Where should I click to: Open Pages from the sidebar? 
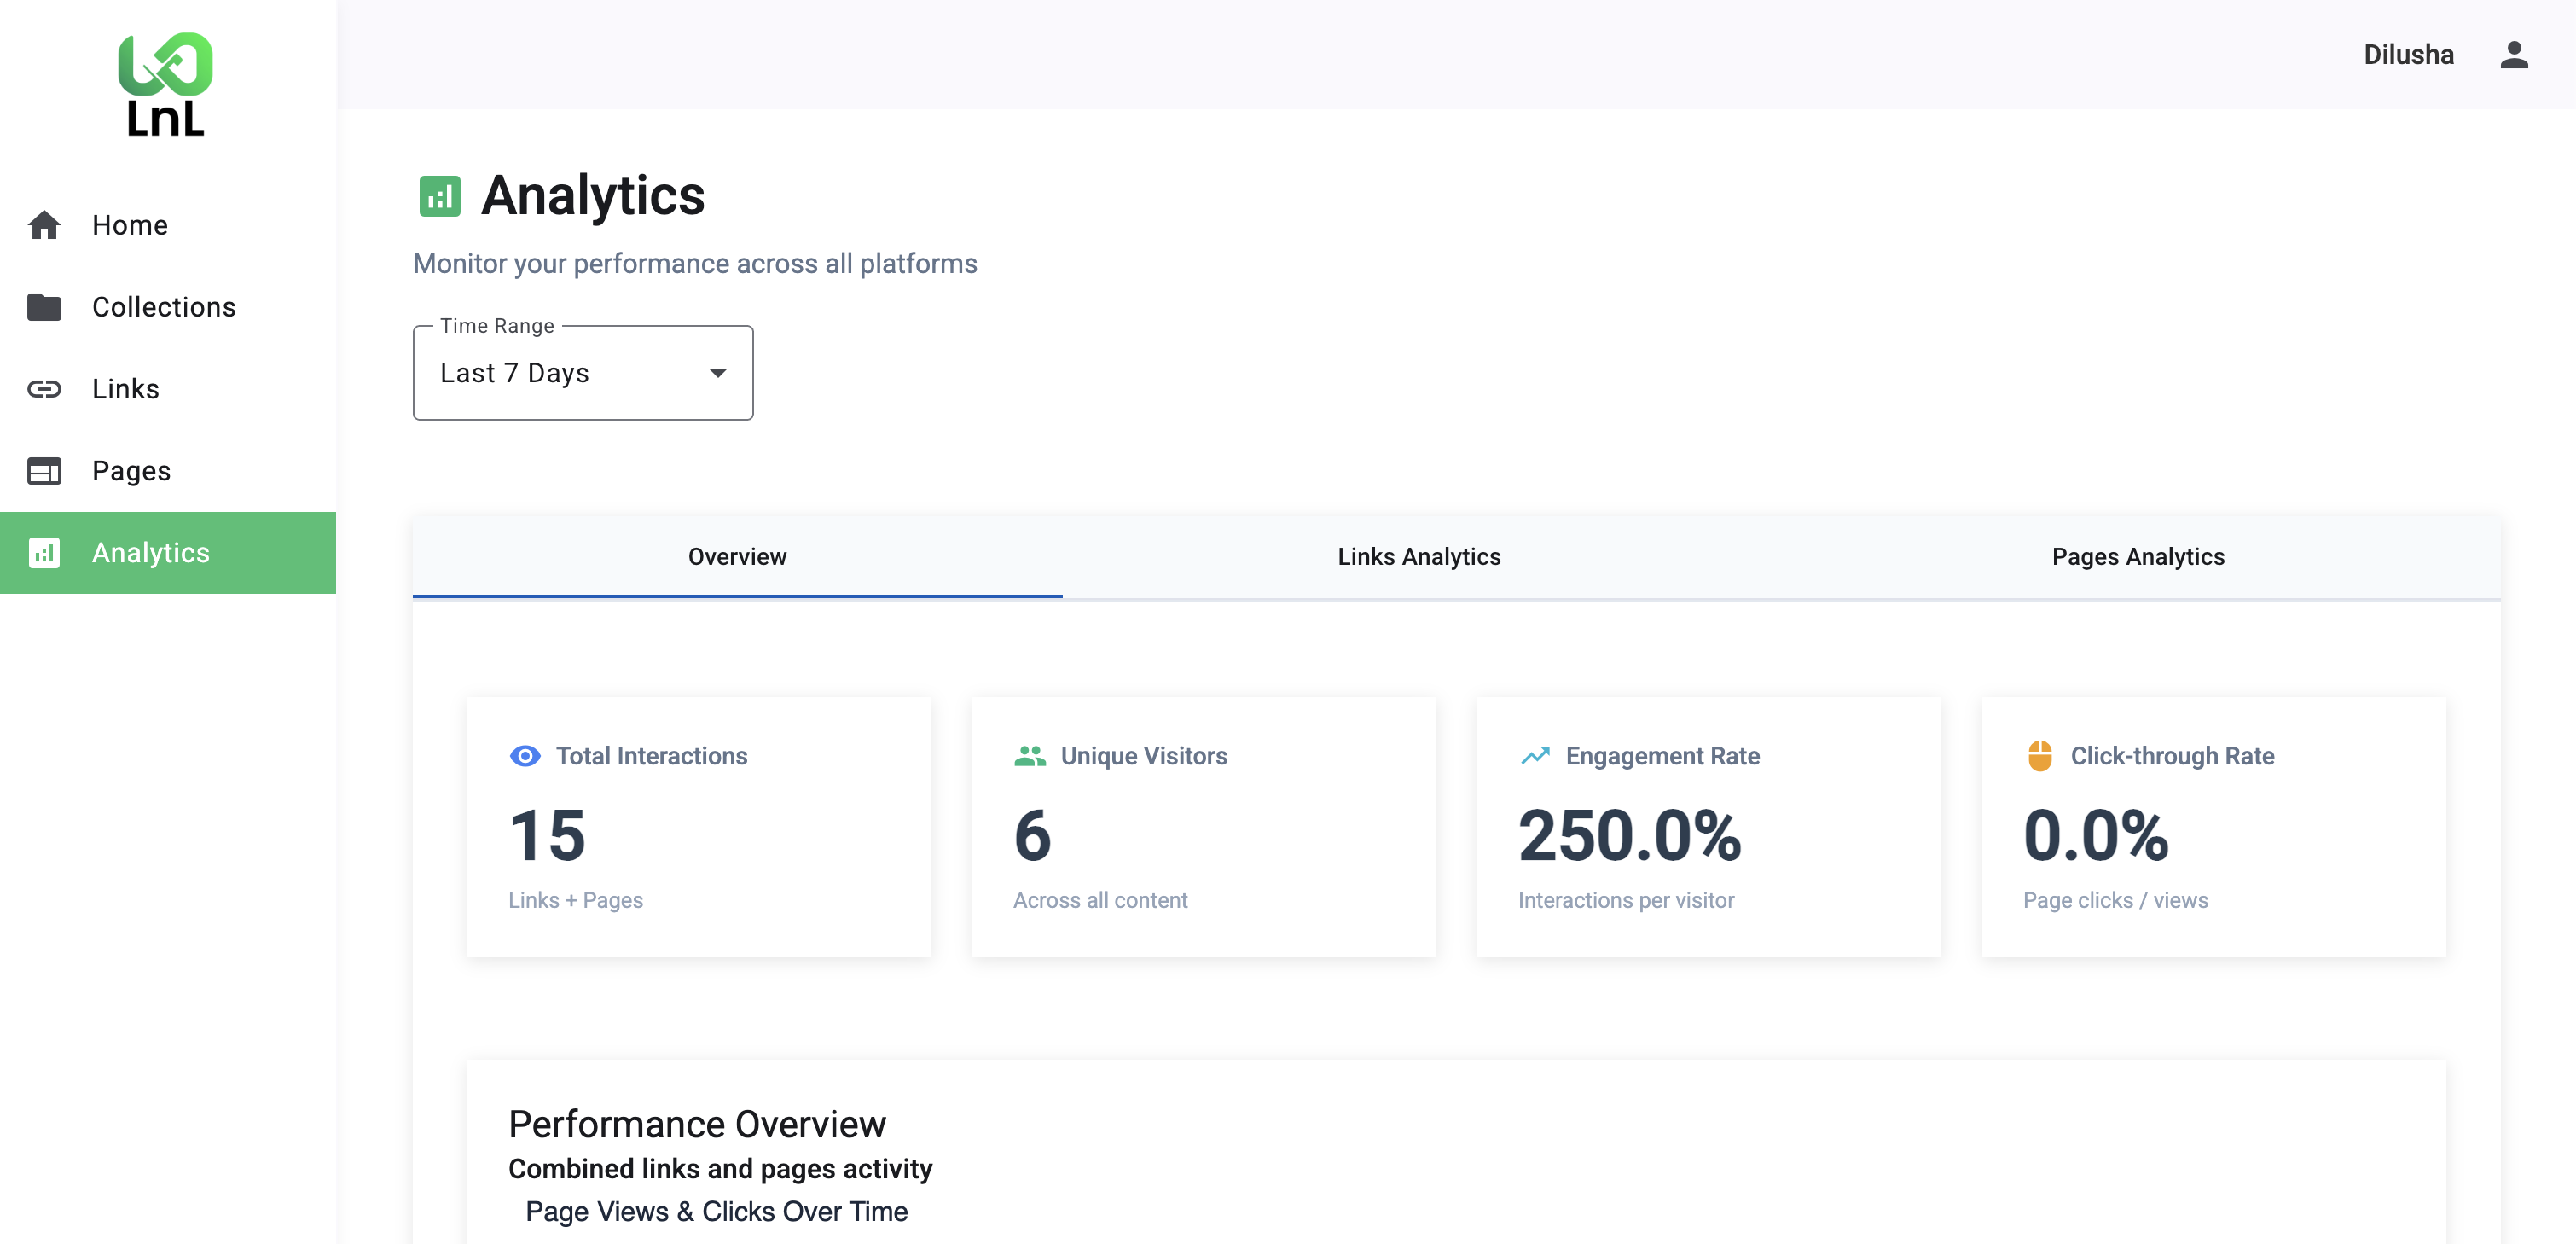pos(168,471)
